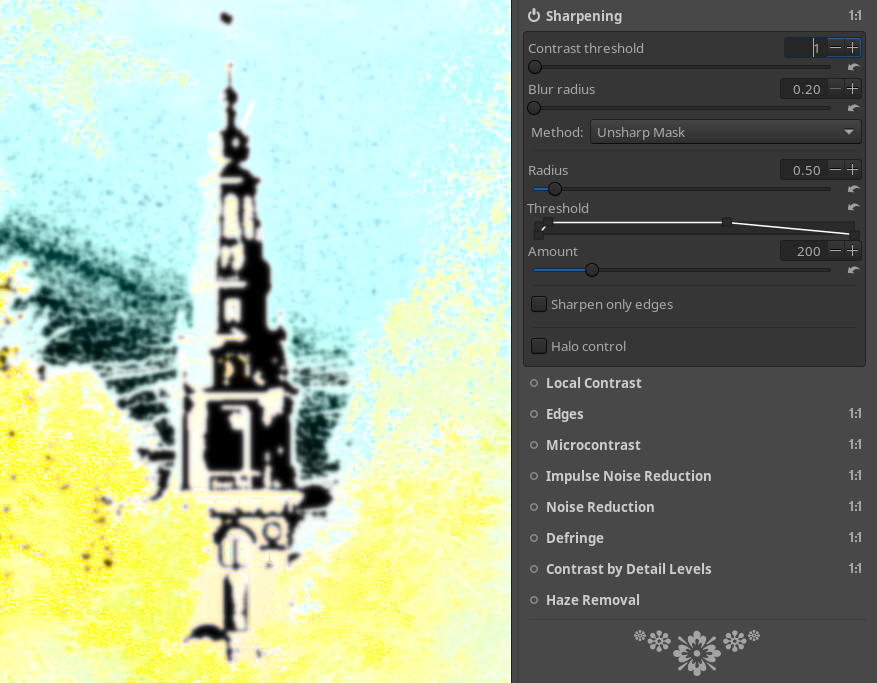Collapse the Sharpening section title

tap(583, 16)
